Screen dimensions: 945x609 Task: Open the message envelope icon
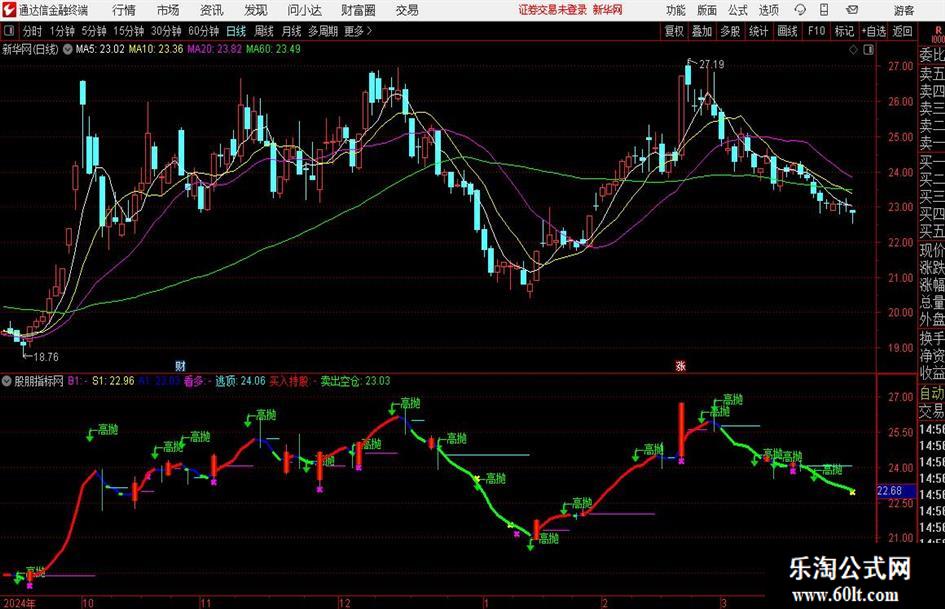click(x=852, y=10)
